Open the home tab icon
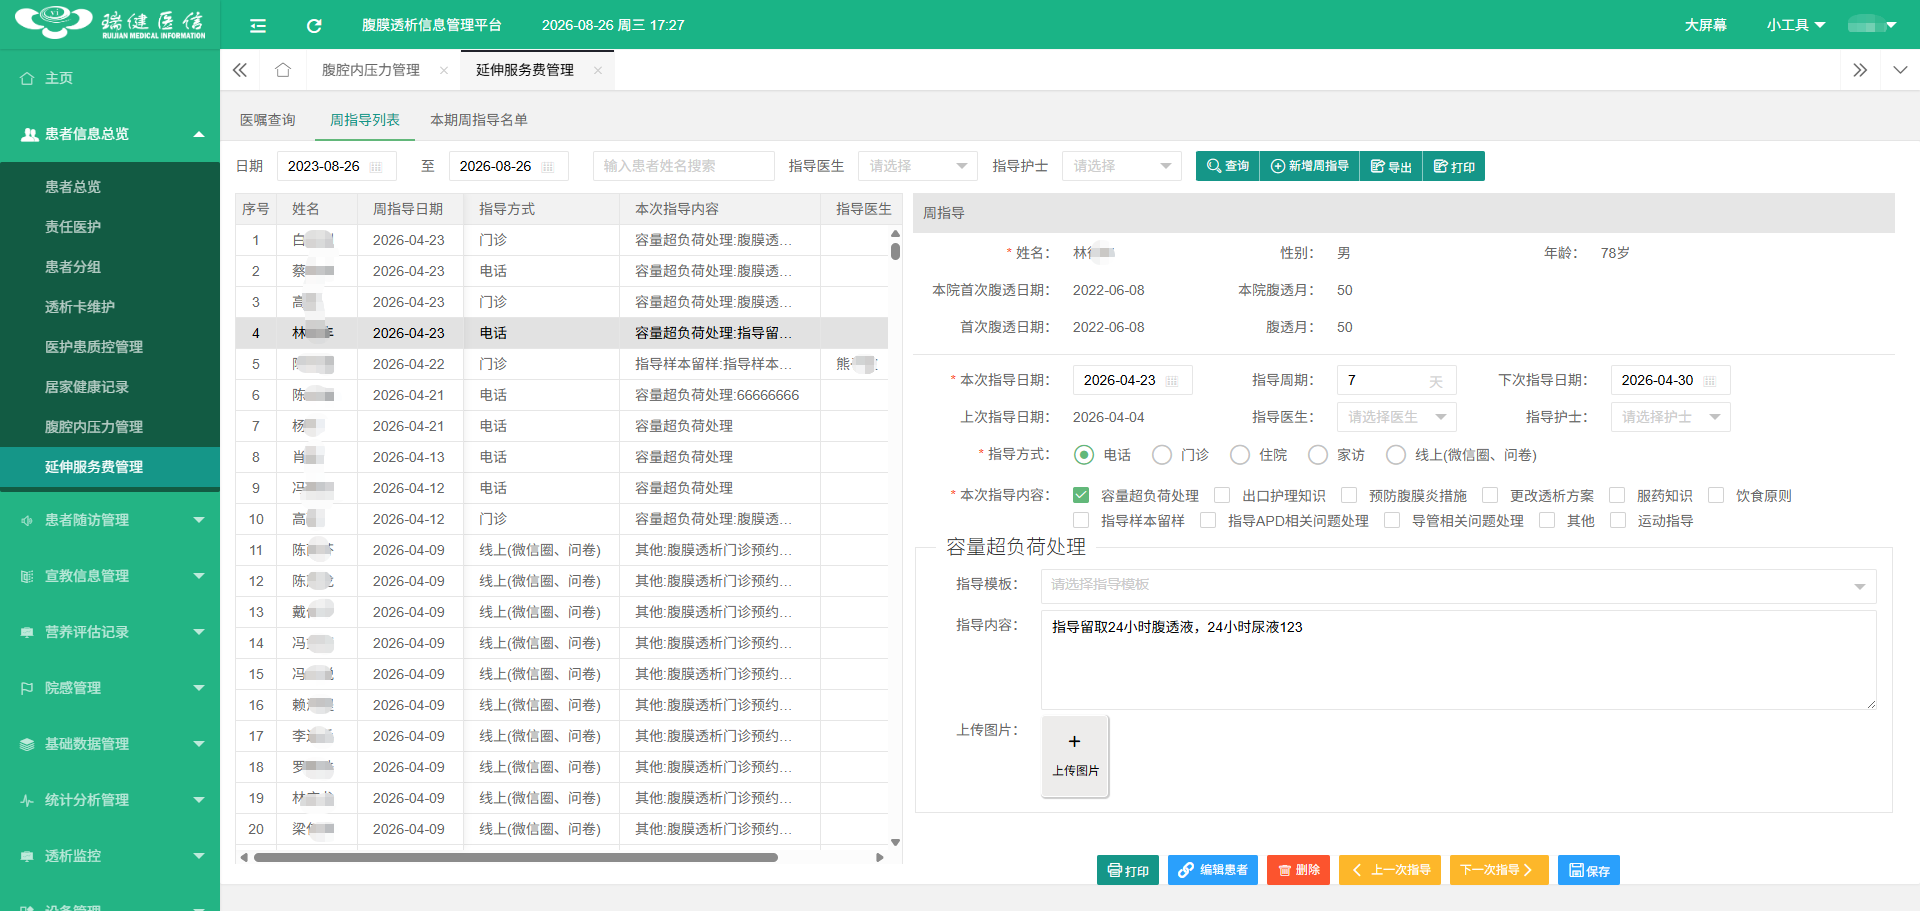Viewport: 1920px width, 911px height. pyautogui.click(x=283, y=70)
